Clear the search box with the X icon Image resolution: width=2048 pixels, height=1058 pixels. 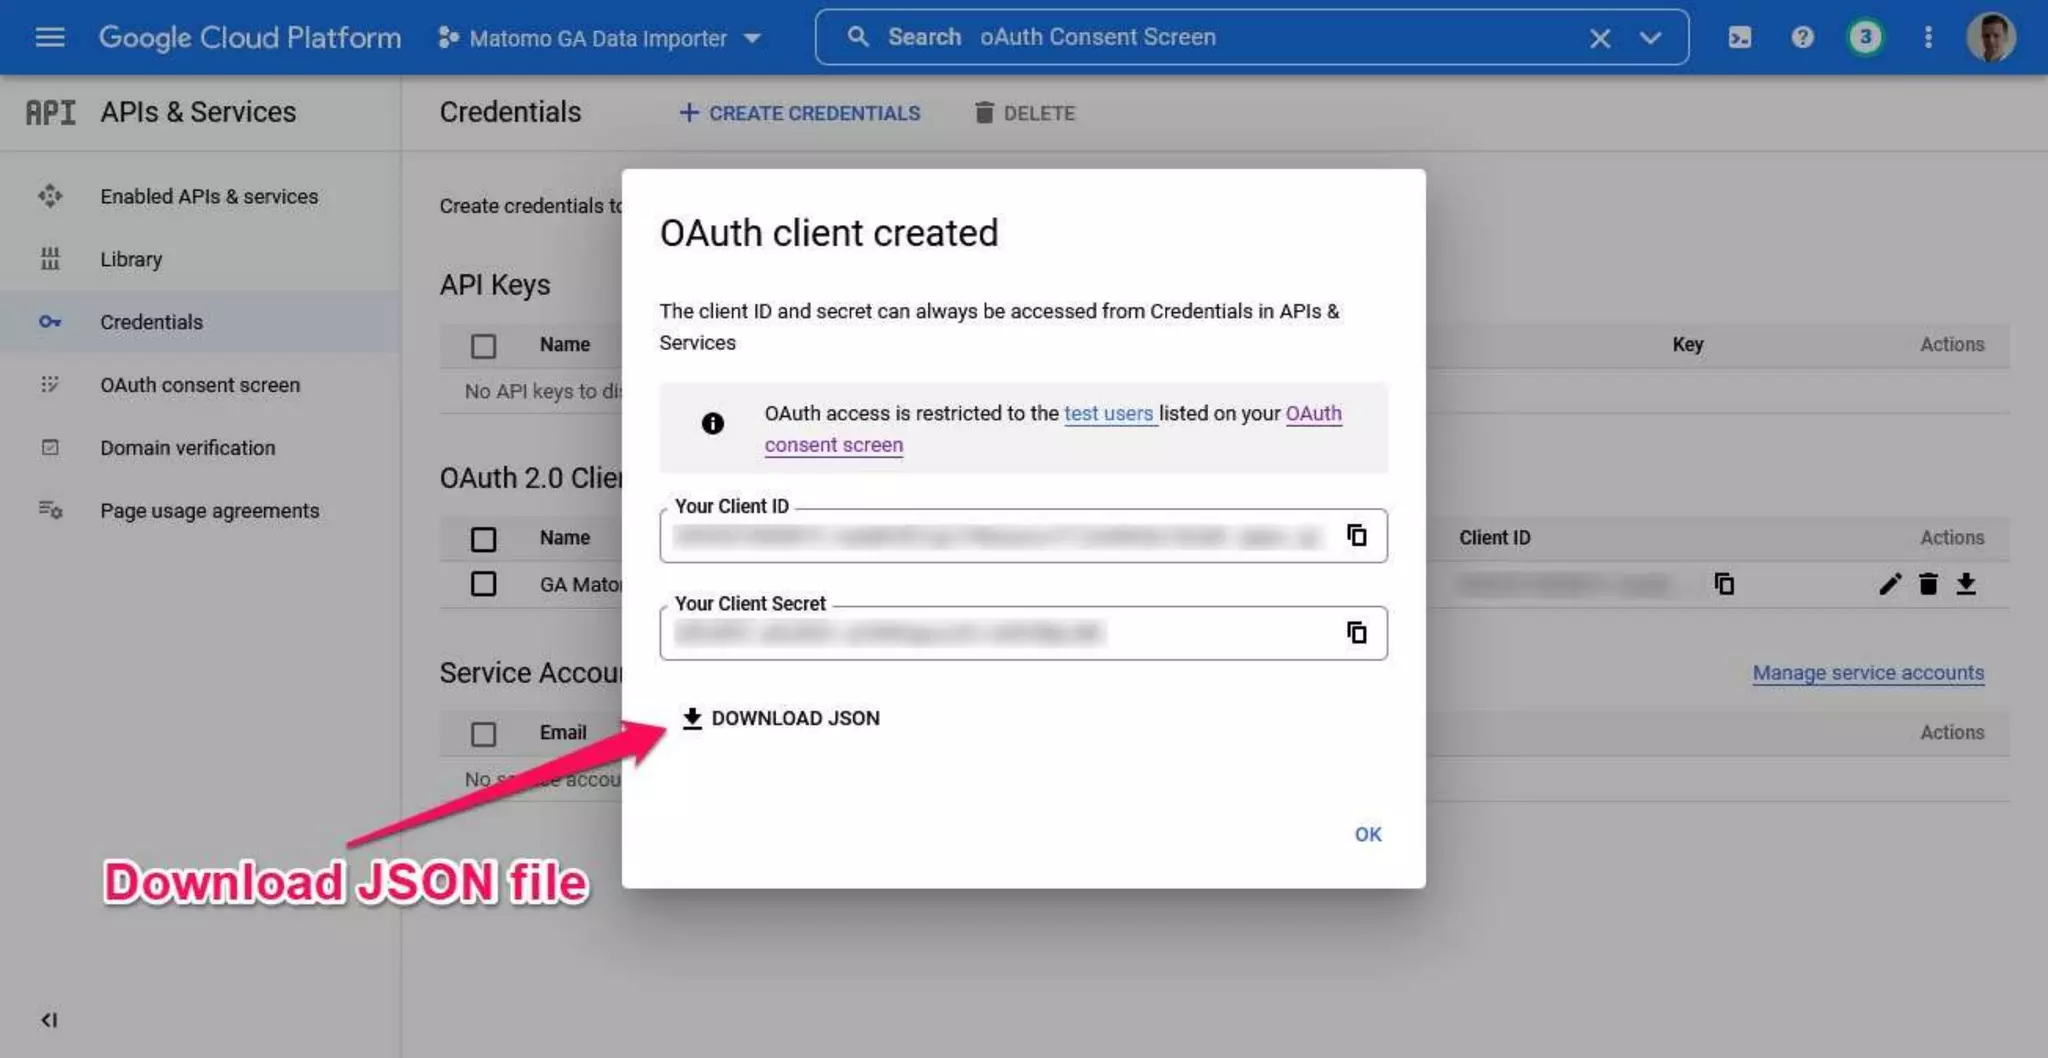tap(1600, 38)
